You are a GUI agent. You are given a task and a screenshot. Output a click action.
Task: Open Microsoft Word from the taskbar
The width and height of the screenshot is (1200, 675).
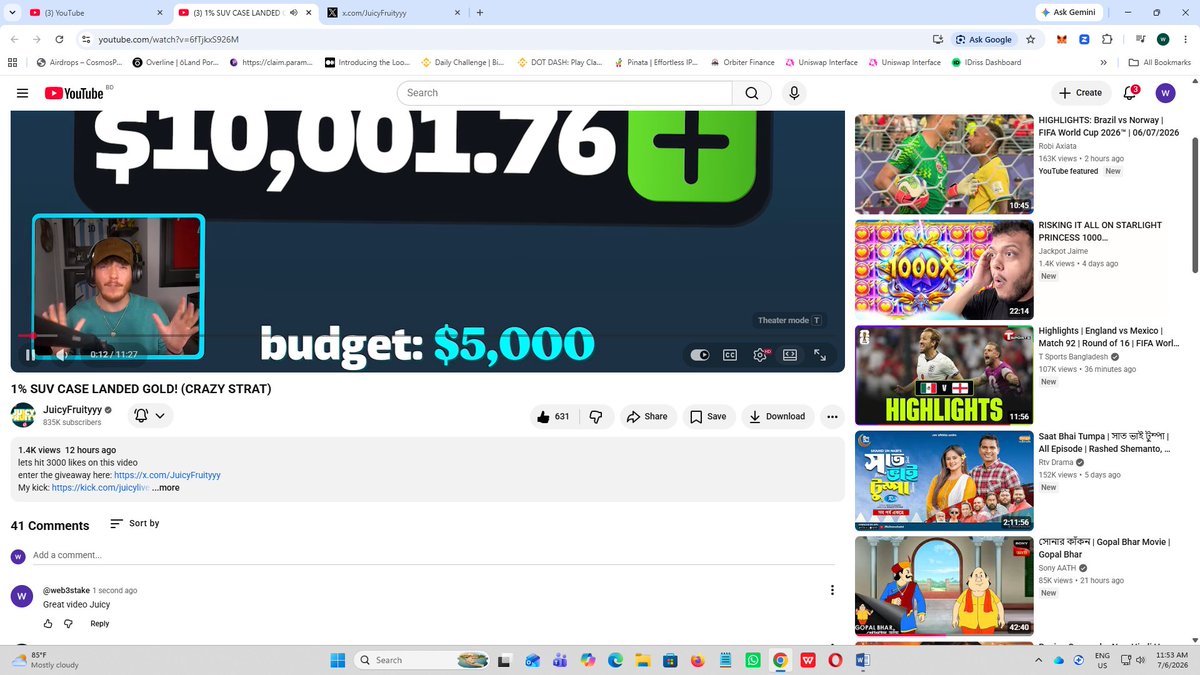click(863, 660)
